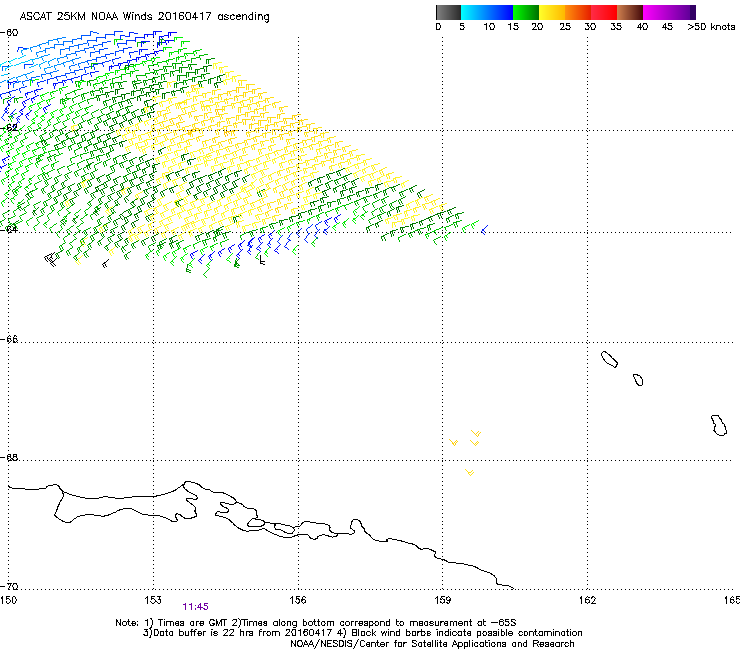Click the title text ASCAT 25KM NOAA Winds
This screenshot has width=740, height=650.
[x=87, y=16]
